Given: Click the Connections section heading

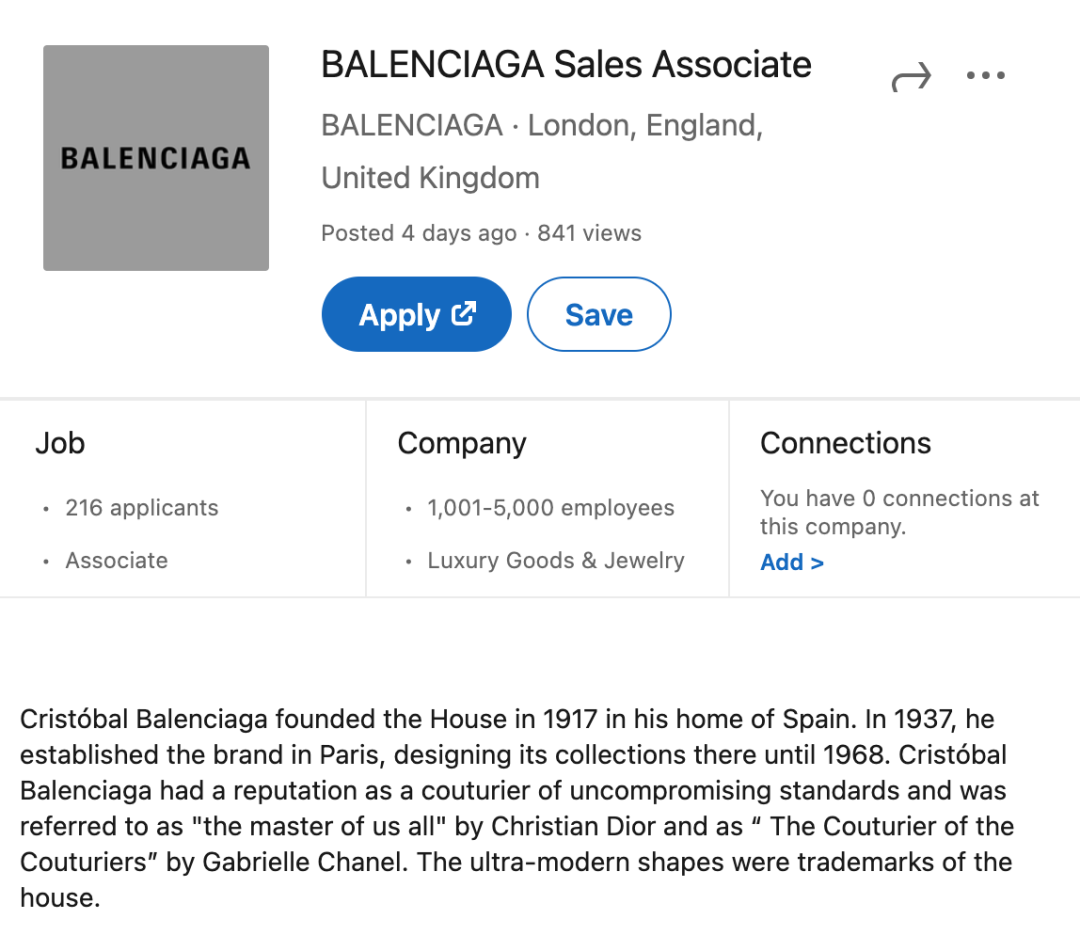Looking at the screenshot, I should click(845, 443).
